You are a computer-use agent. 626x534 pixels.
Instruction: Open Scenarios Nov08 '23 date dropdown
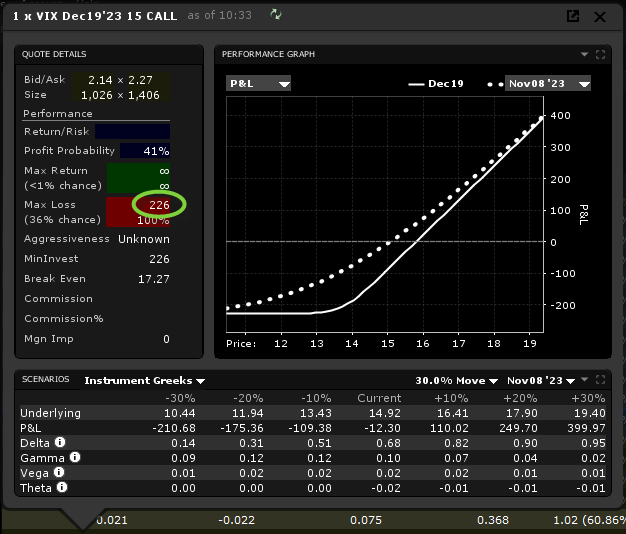[541, 380]
